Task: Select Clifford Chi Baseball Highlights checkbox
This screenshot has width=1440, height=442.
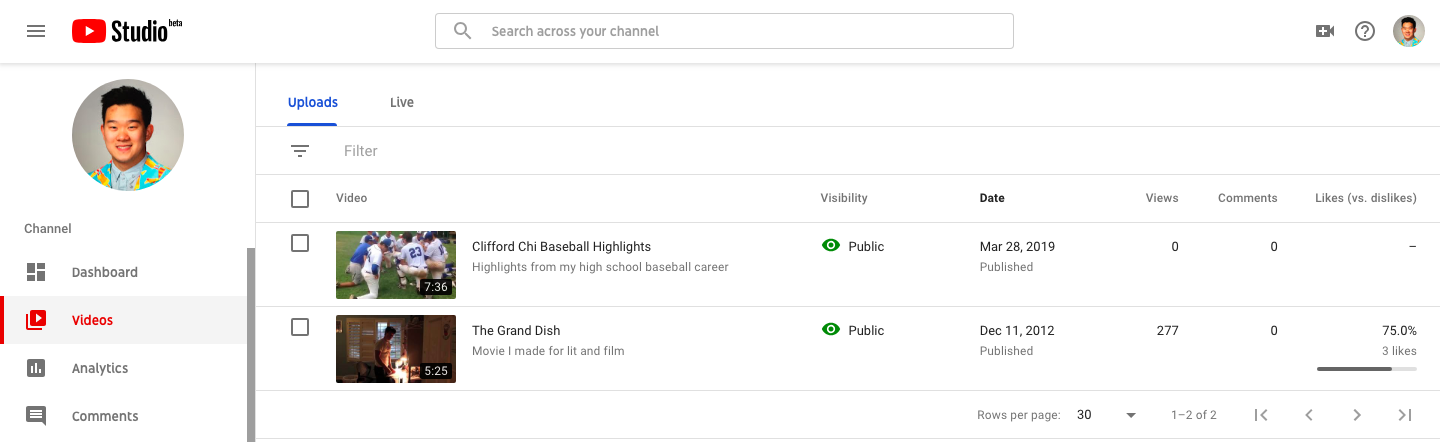Action: pos(300,243)
